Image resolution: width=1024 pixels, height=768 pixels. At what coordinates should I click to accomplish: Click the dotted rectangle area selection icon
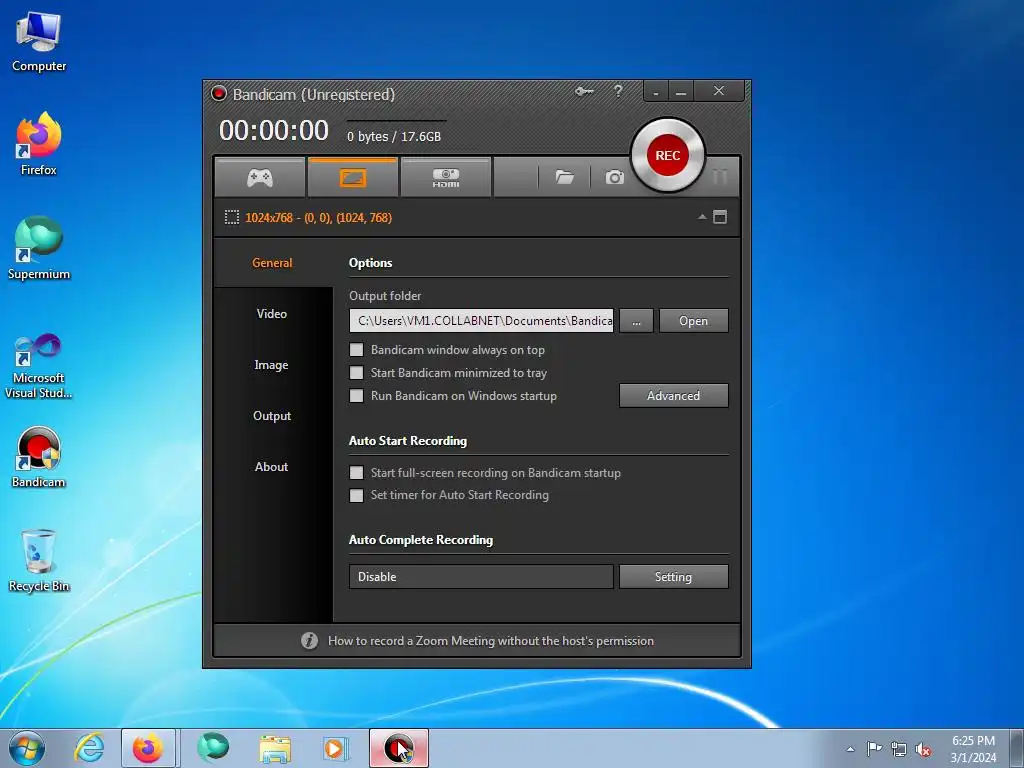point(232,217)
